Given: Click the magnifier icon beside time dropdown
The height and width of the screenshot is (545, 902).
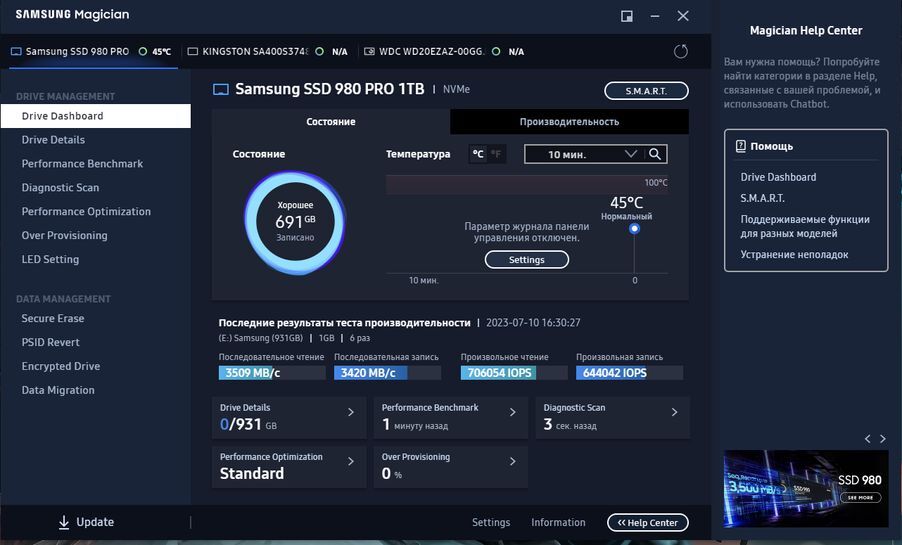Looking at the screenshot, I should pos(655,154).
